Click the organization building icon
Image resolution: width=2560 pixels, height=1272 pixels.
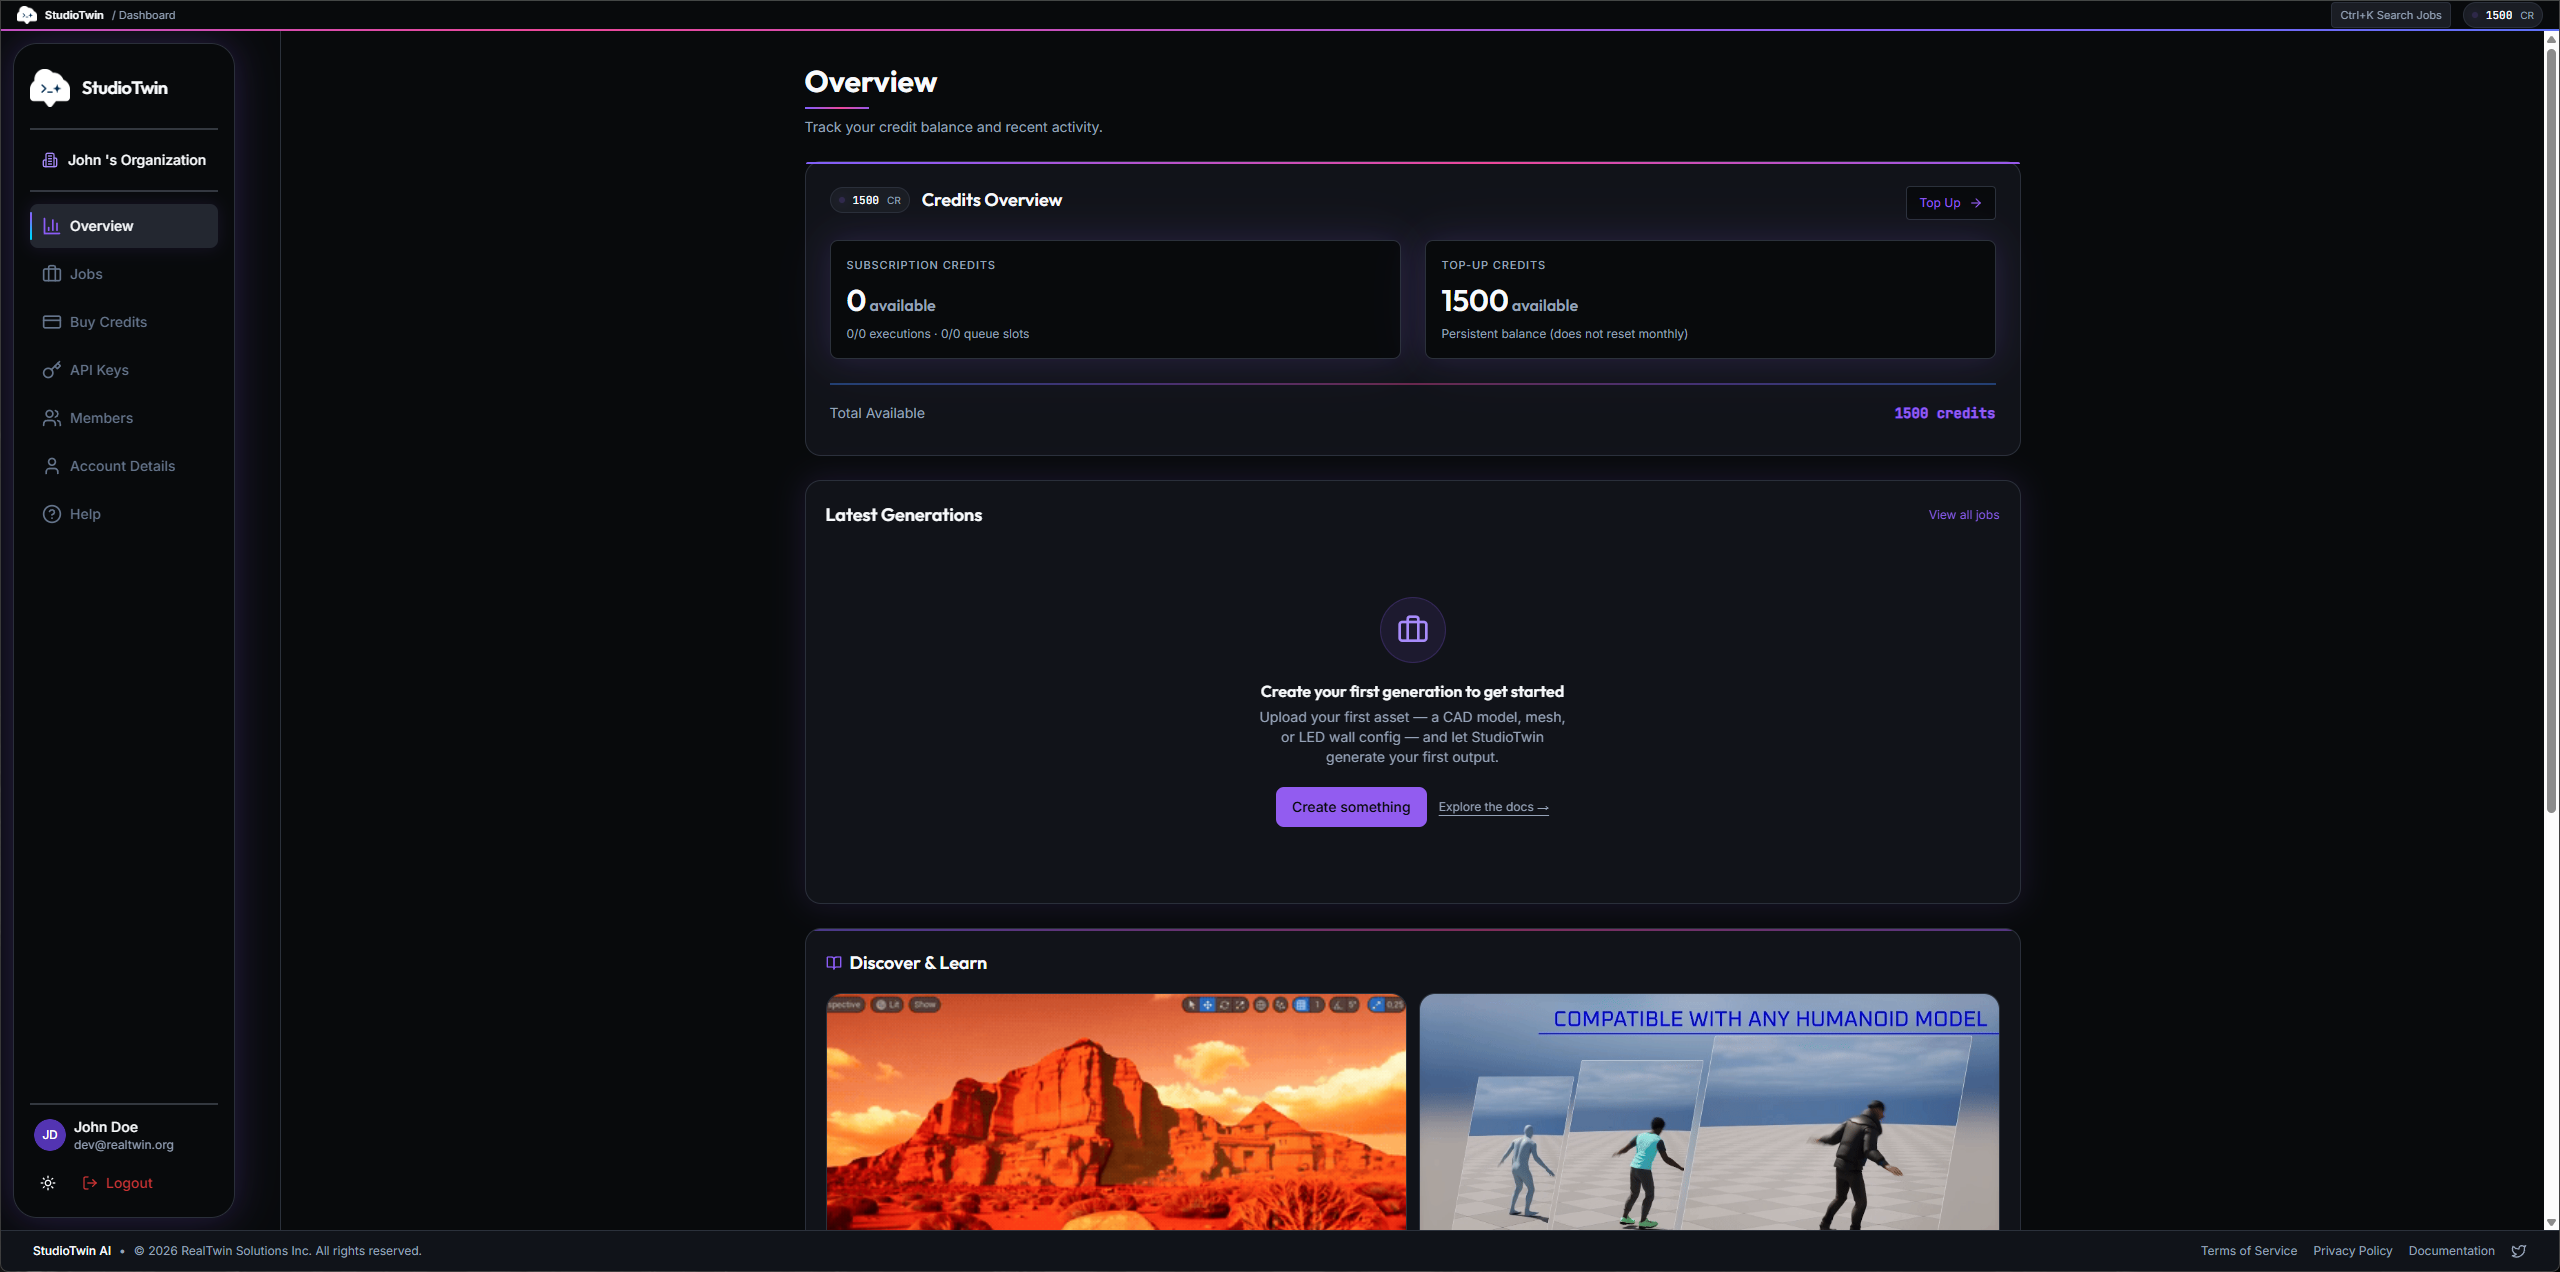(x=50, y=160)
